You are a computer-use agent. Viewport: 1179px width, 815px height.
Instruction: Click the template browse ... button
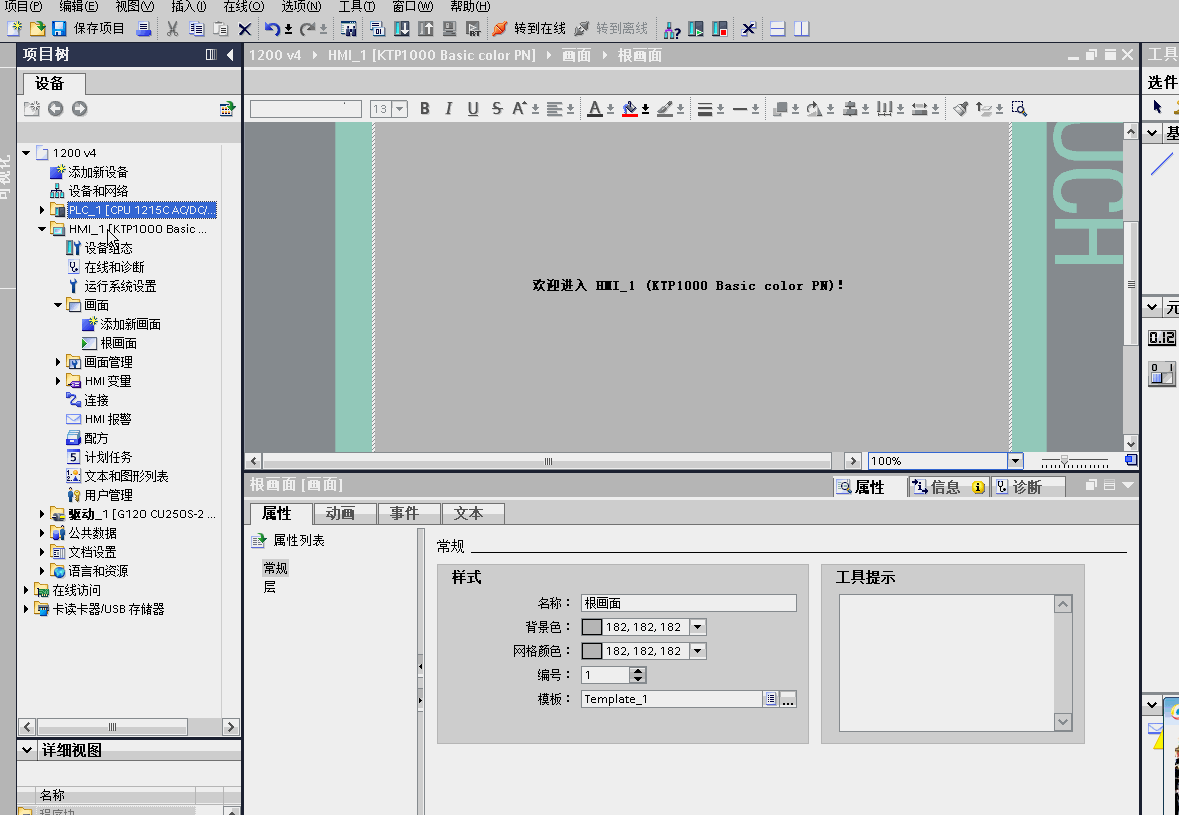pos(787,699)
